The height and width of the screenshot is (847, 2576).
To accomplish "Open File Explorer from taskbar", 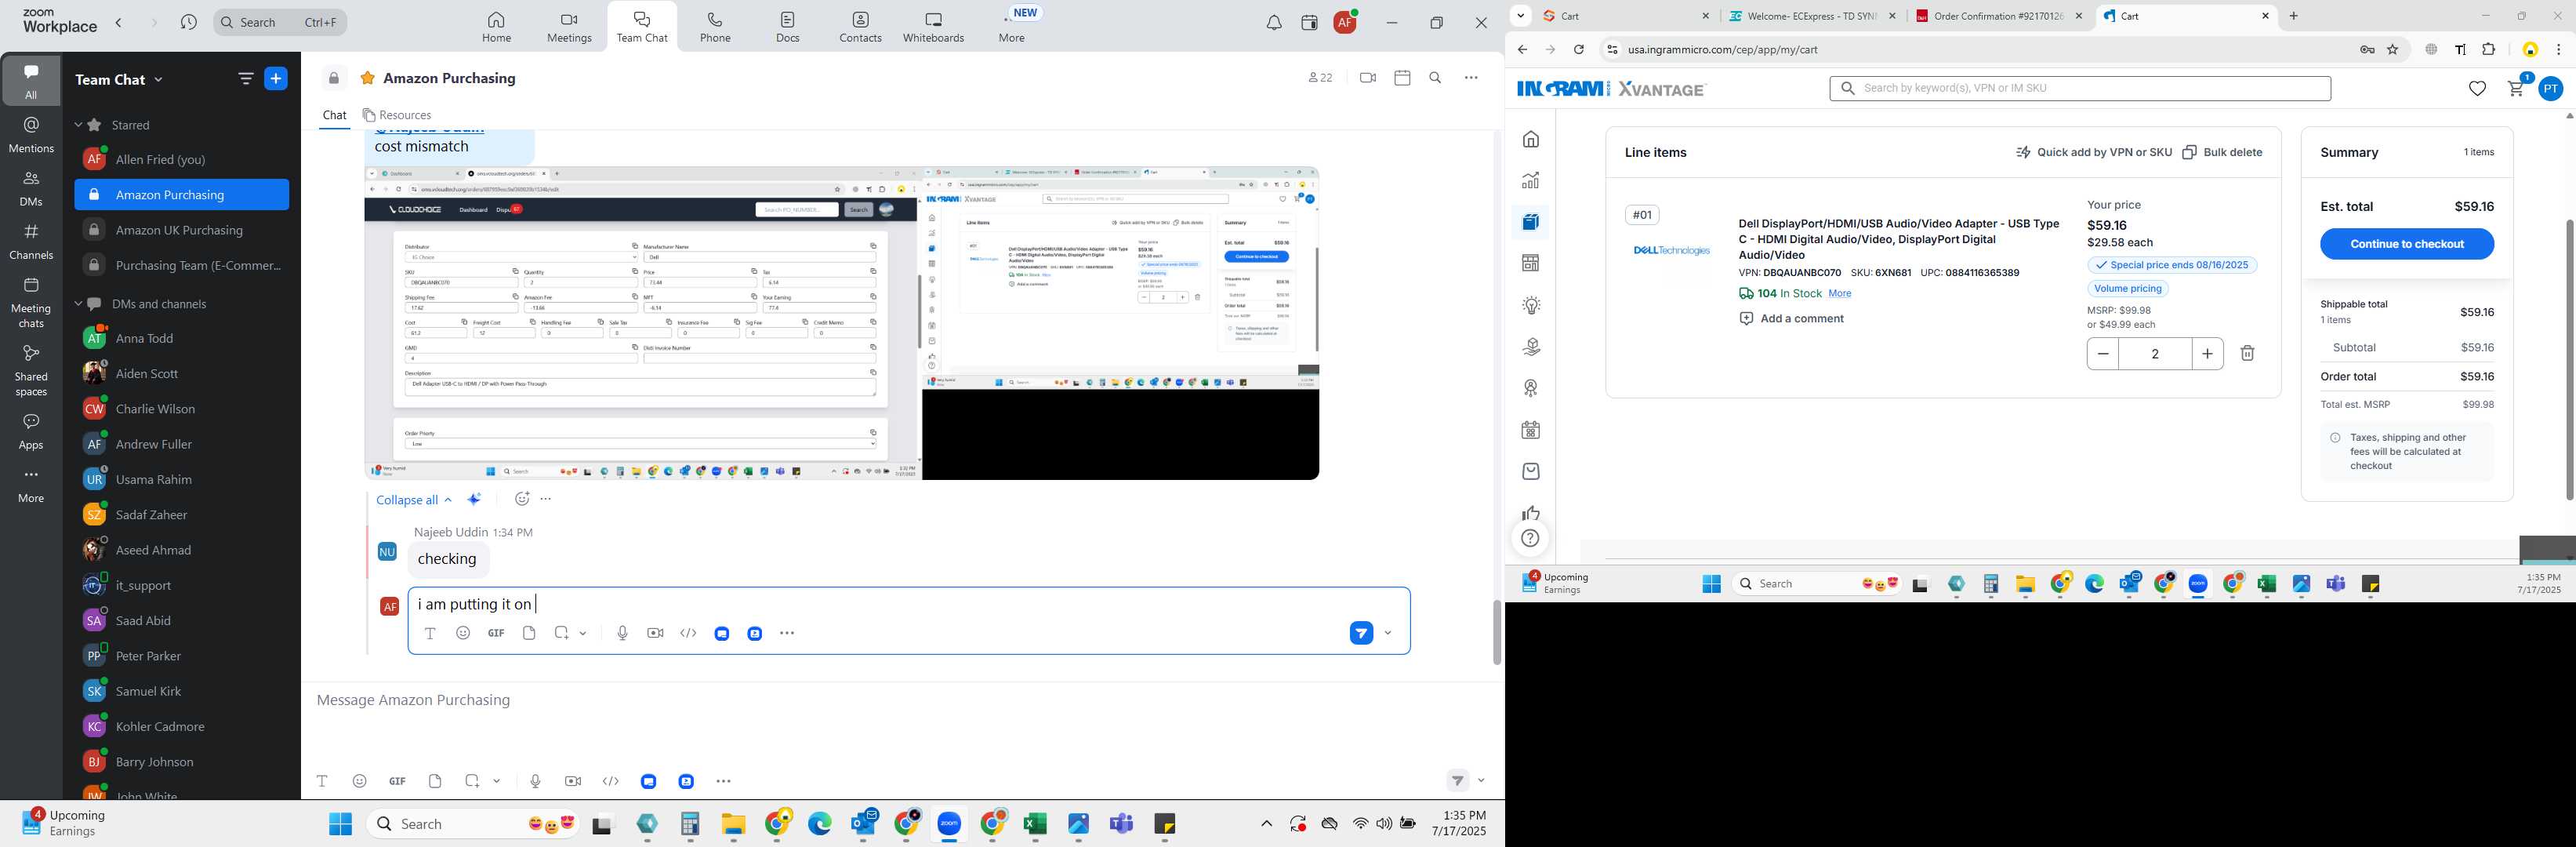I will tap(733, 824).
